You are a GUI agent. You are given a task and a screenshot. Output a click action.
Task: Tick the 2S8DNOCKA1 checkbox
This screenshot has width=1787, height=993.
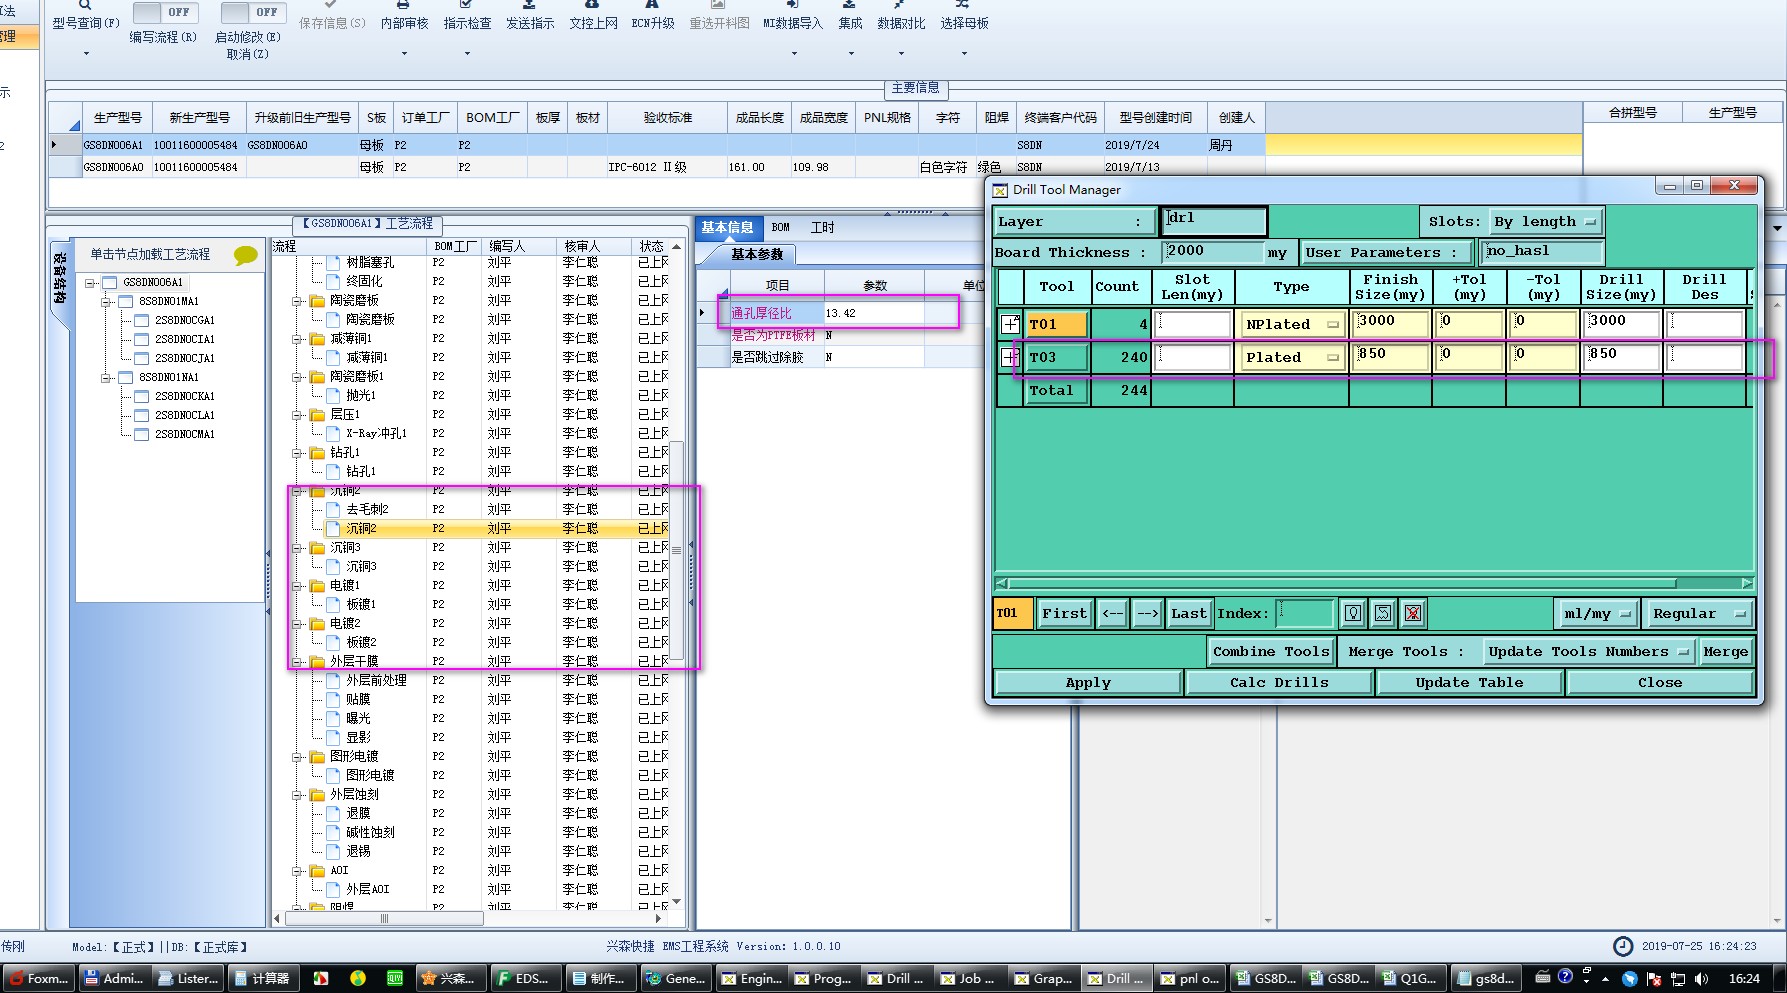142,396
